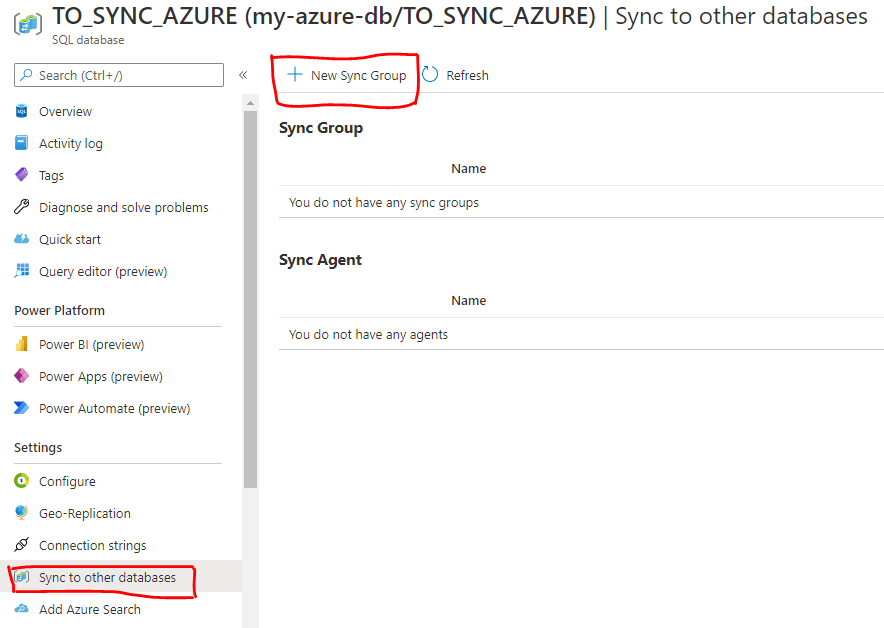Open Geo-Replication settings
The height and width of the screenshot is (628, 884).
(x=85, y=514)
